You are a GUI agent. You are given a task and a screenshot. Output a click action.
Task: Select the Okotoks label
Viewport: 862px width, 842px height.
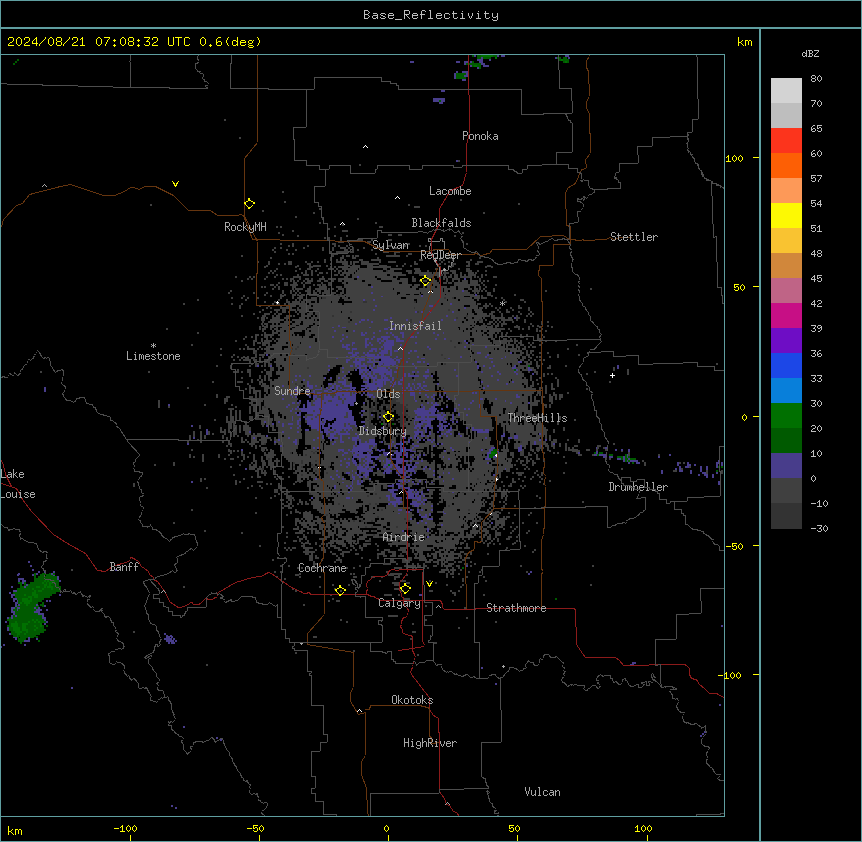coord(412,700)
